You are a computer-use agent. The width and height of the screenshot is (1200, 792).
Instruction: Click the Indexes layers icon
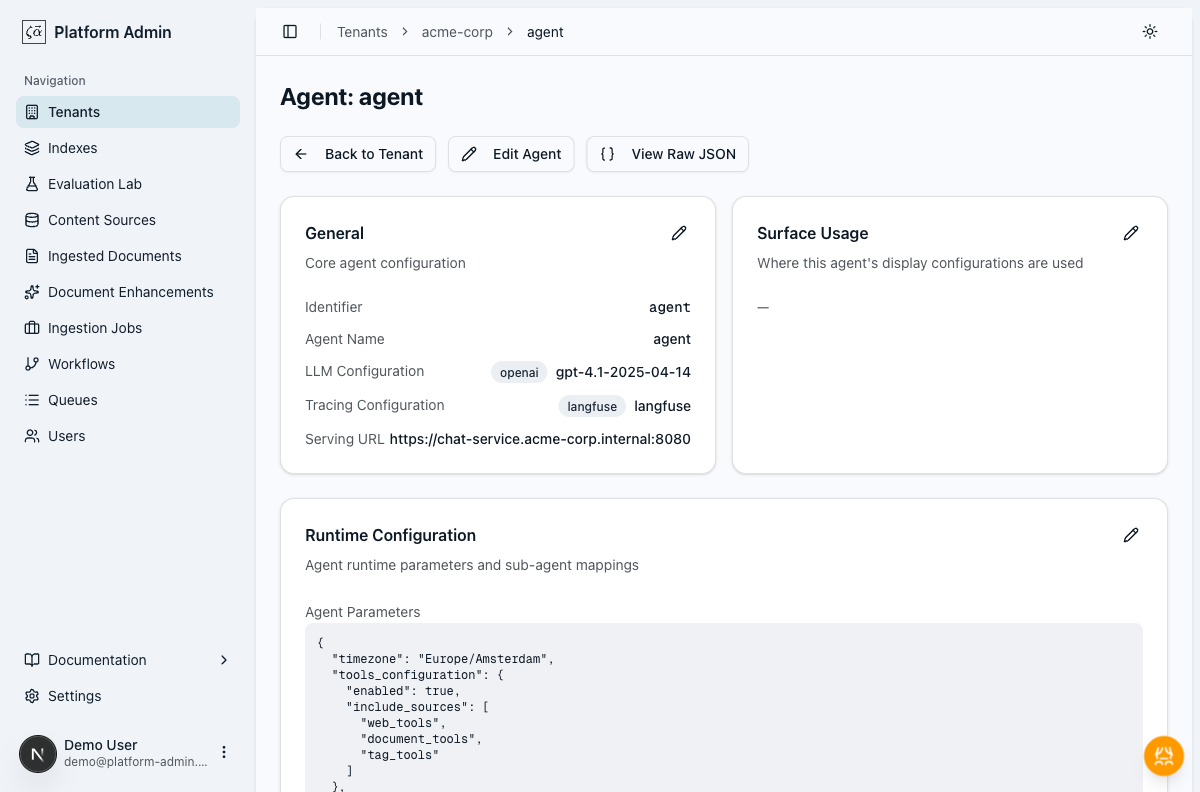pos(32,148)
